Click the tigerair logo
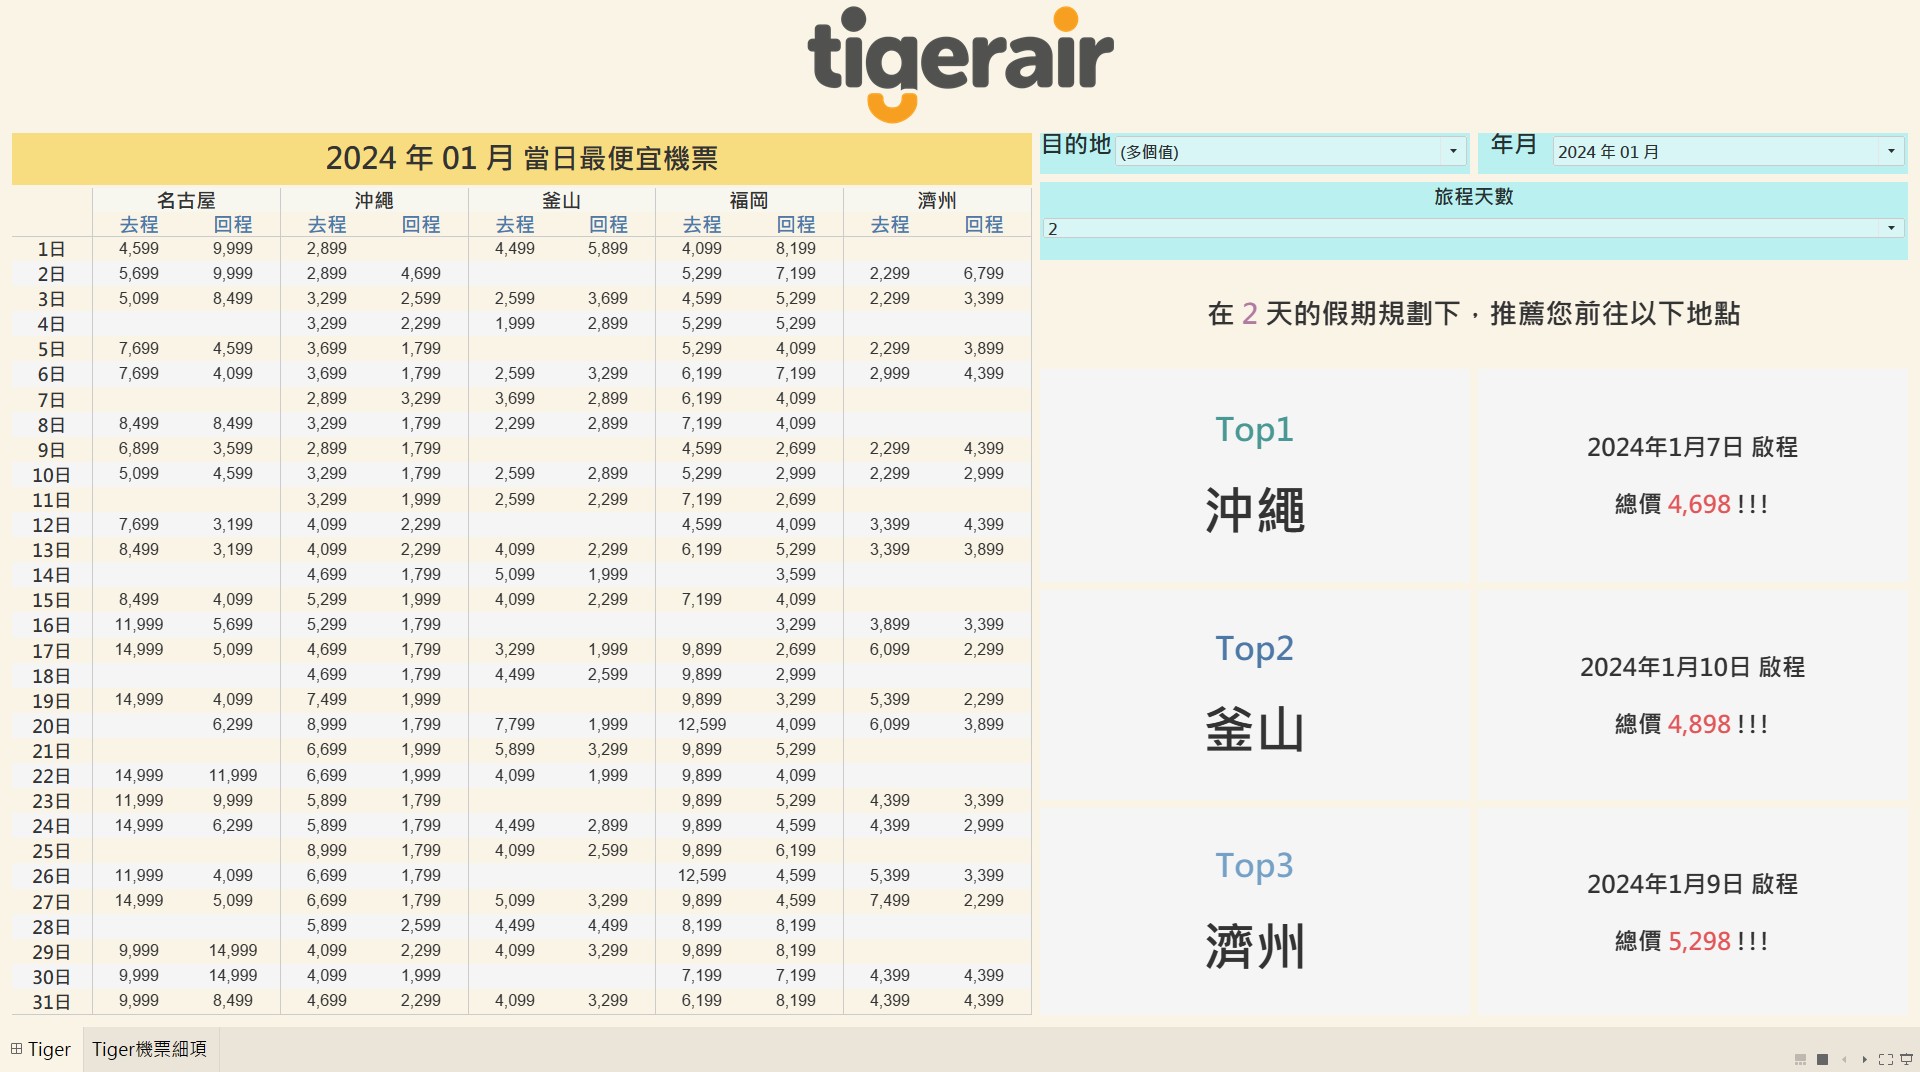This screenshot has width=1920, height=1072. click(960, 64)
